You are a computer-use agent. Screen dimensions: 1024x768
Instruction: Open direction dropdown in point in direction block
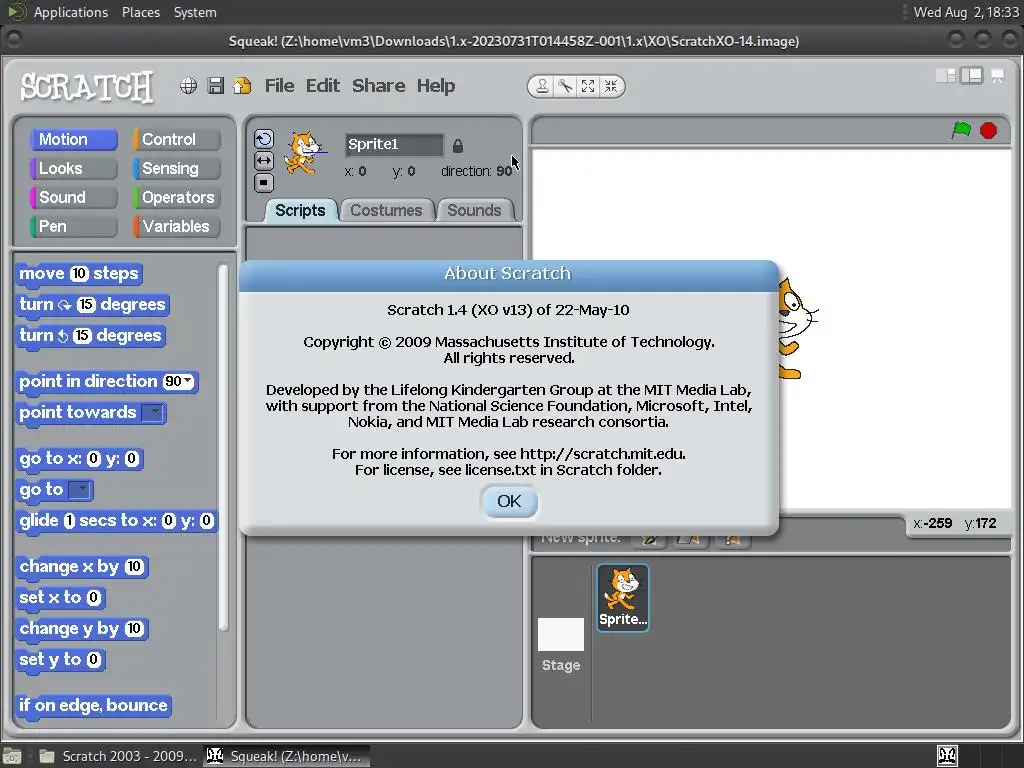click(189, 380)
